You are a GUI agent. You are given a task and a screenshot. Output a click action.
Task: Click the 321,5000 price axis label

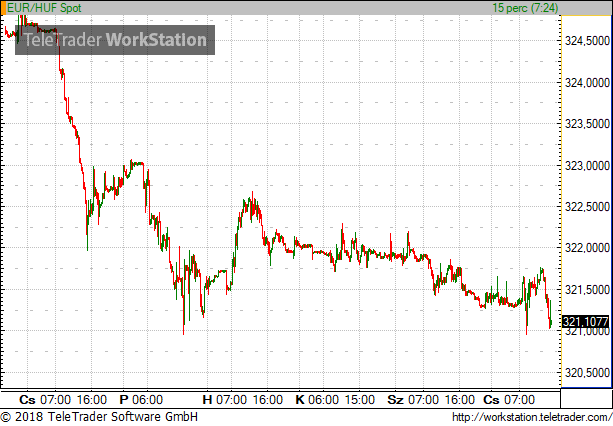click(587, 290)
